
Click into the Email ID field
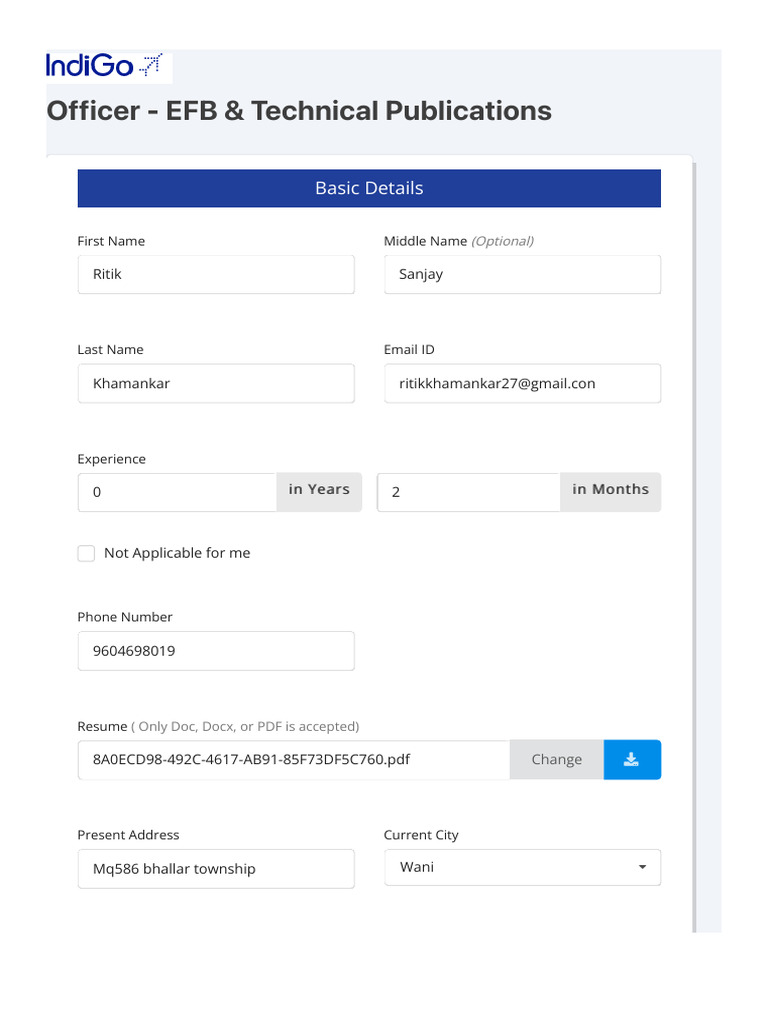(522, 383)
